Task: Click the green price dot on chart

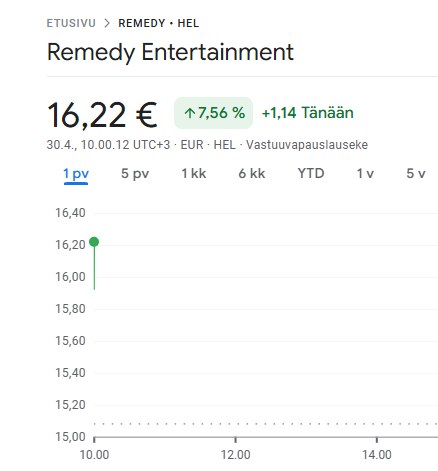Action: click(94, 242)
